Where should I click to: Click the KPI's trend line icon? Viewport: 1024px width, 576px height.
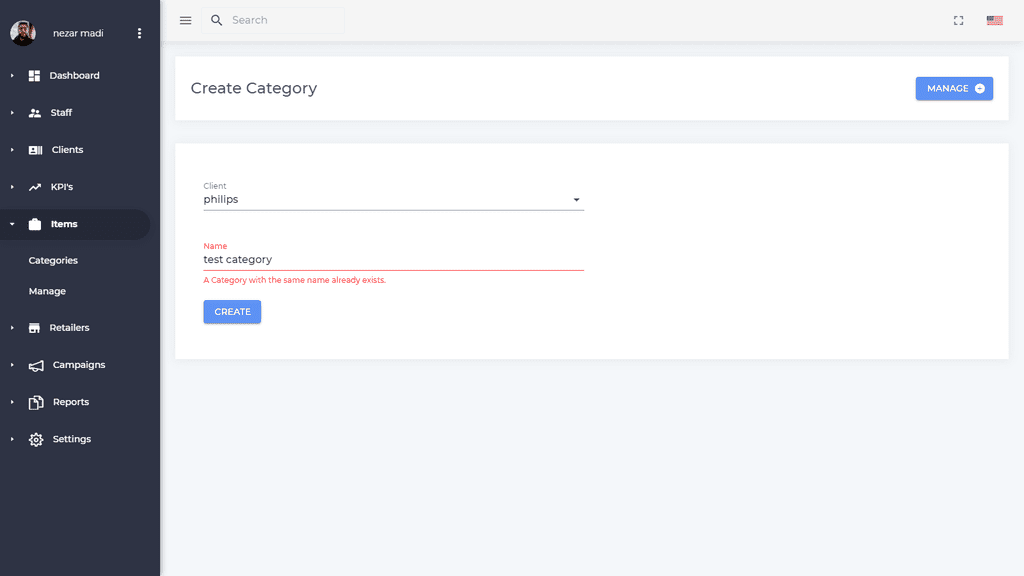point(35,187)
